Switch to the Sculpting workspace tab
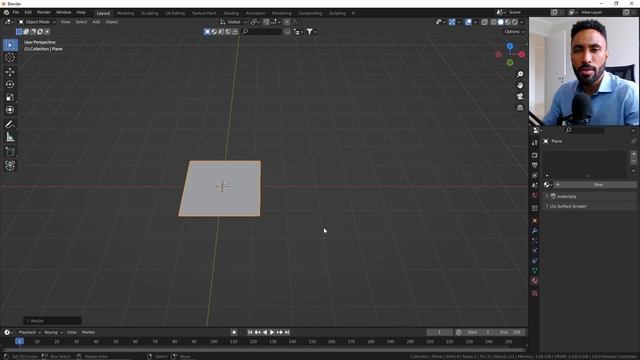The width and height of the screenshot is (640, 360). 149,13
